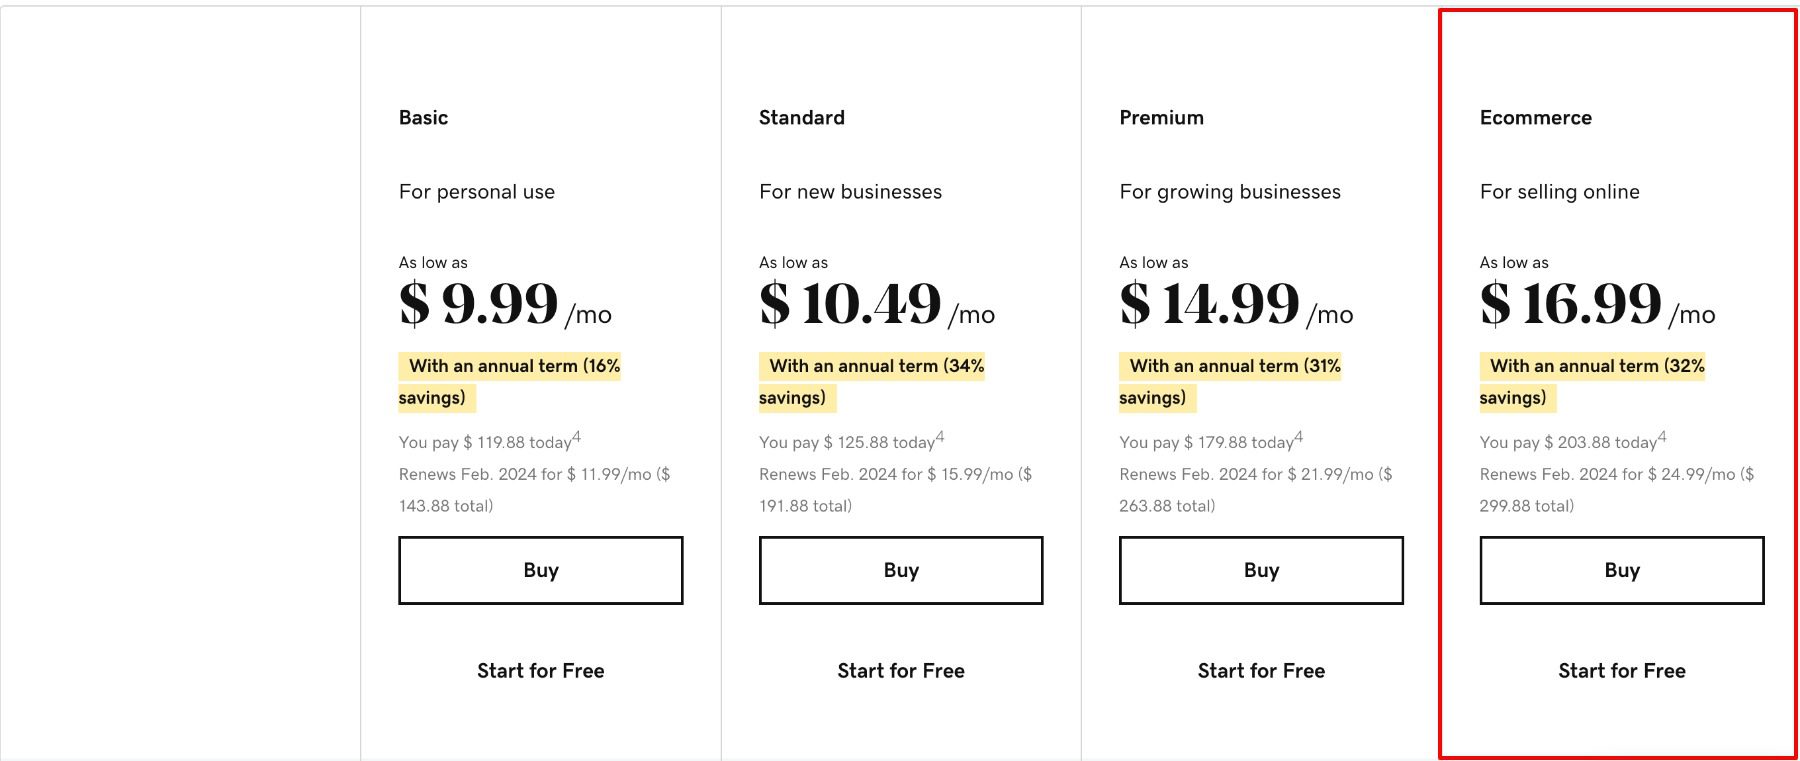Click footnote 4 beside Standard's $125.88 payment

click(938, 434)
